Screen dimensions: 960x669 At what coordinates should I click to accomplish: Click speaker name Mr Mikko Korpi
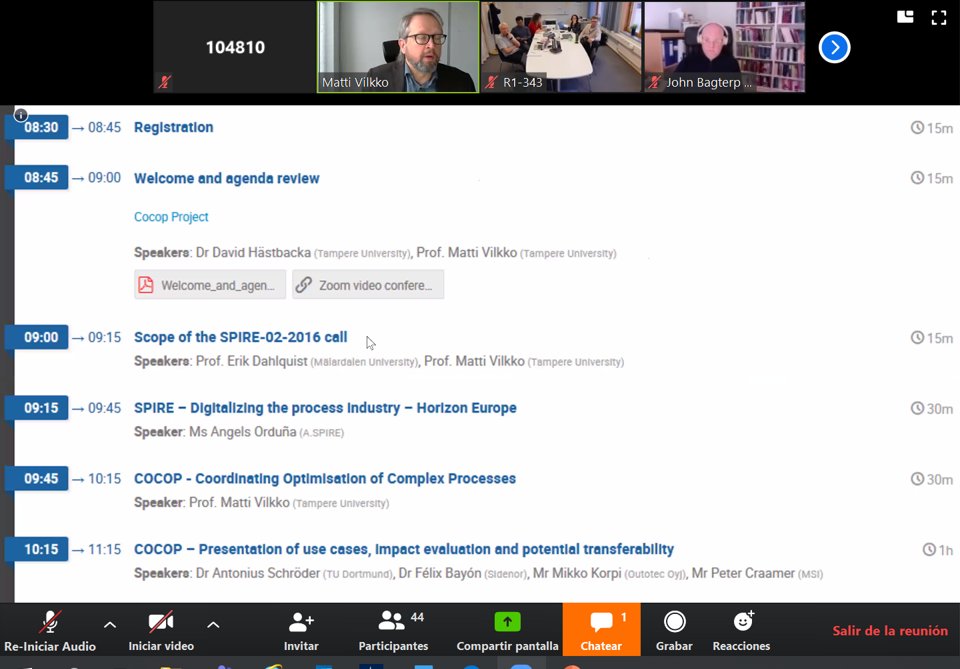[577, 574]
